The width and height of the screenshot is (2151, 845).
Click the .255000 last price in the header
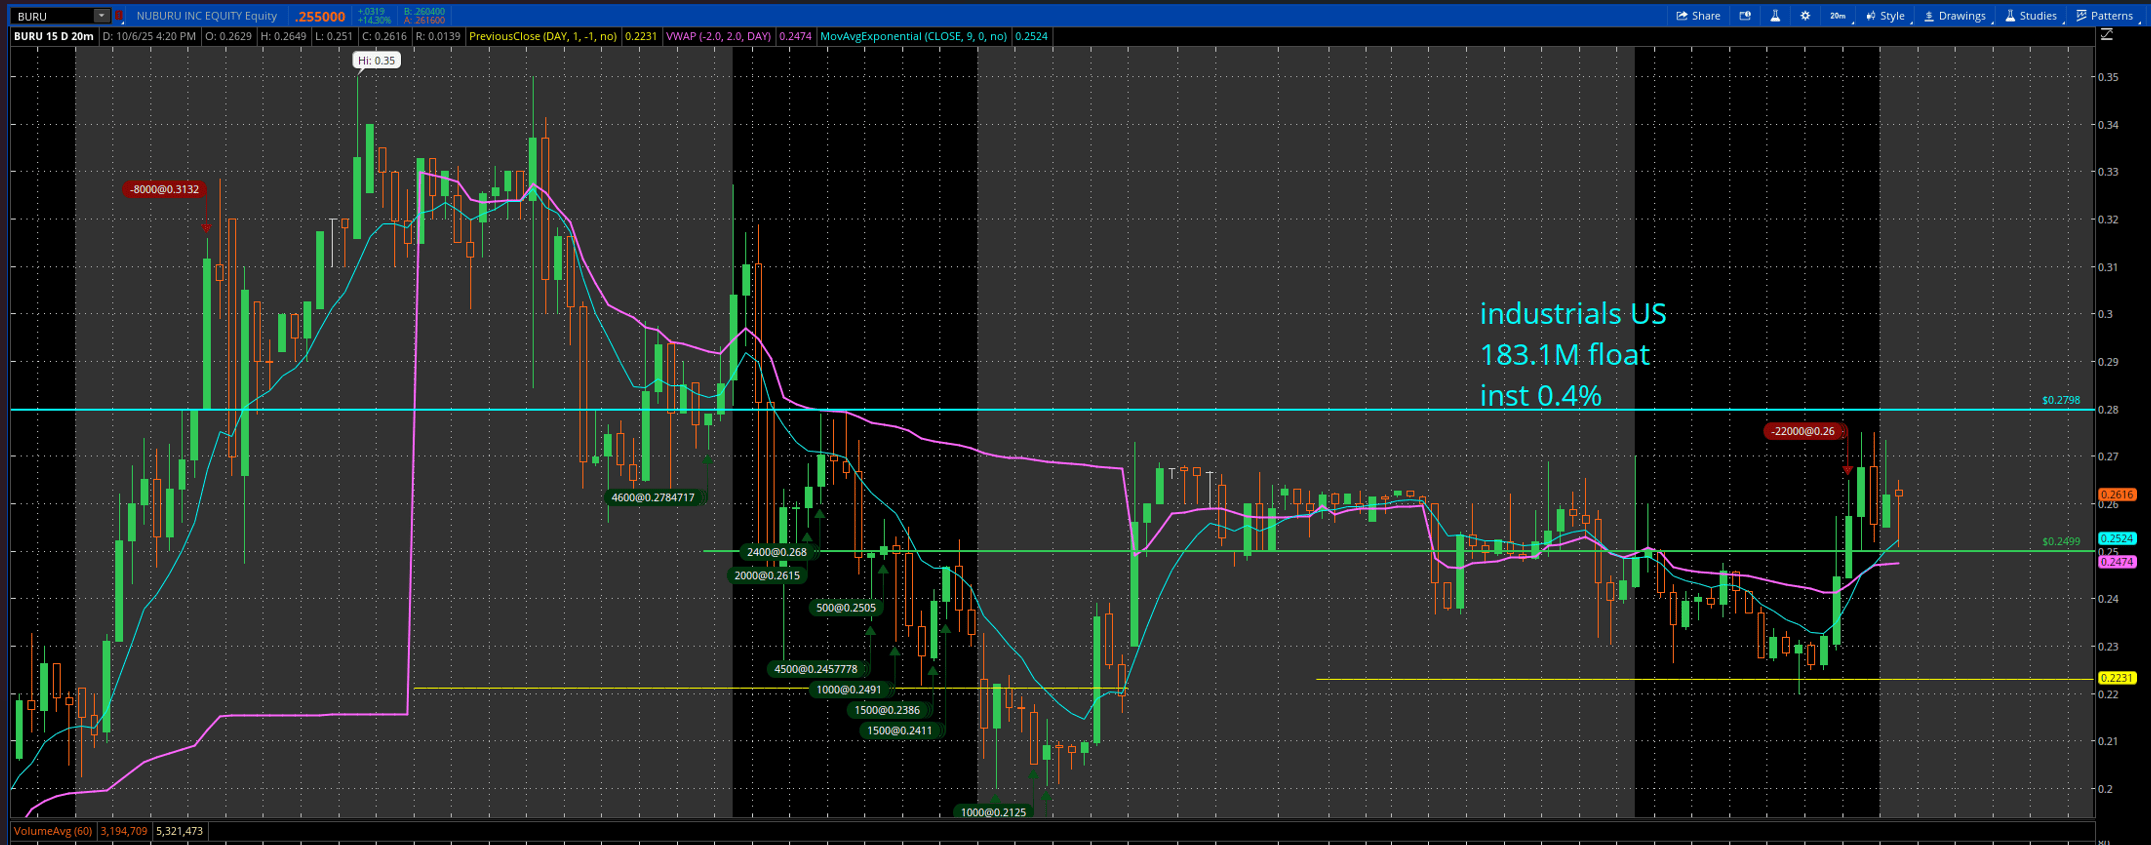(320, 16)
